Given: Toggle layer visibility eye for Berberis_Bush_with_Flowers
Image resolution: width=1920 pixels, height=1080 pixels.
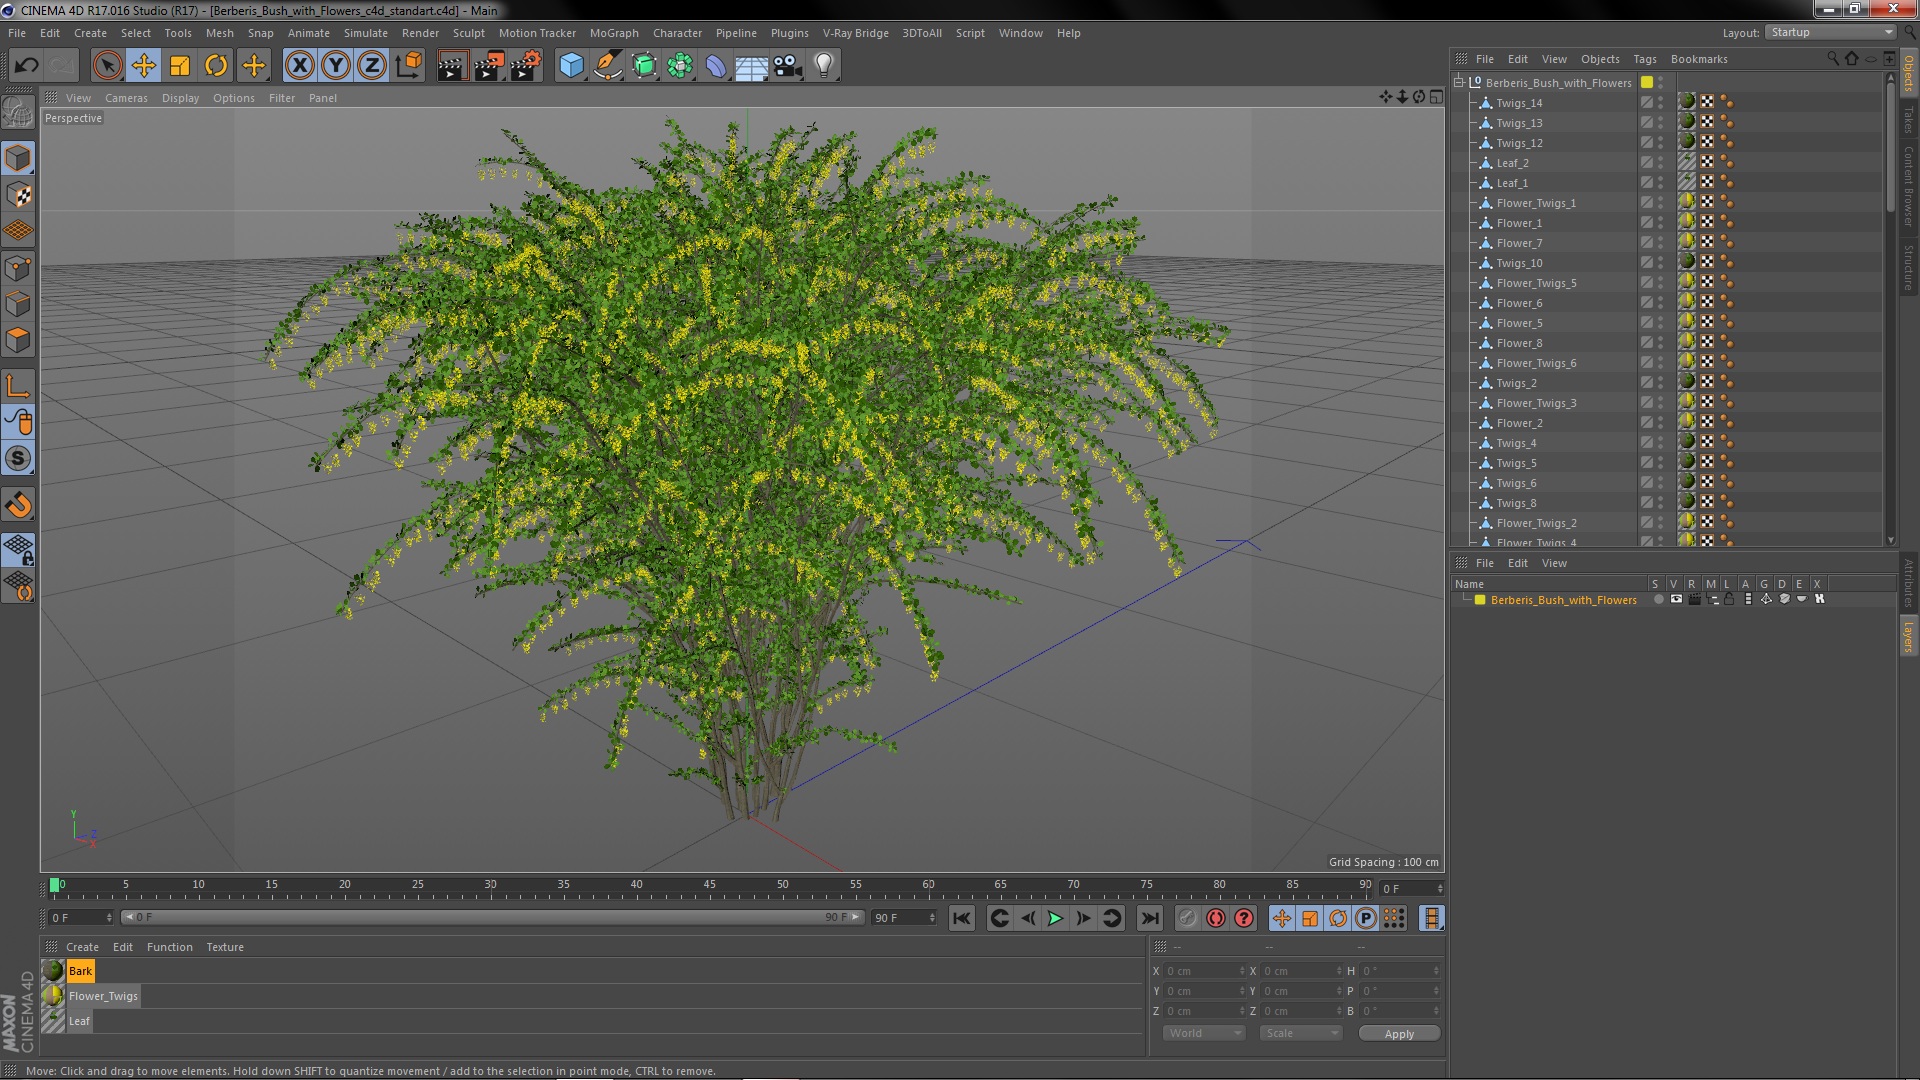Looking at the screenshot, I should click(1676, 600).
